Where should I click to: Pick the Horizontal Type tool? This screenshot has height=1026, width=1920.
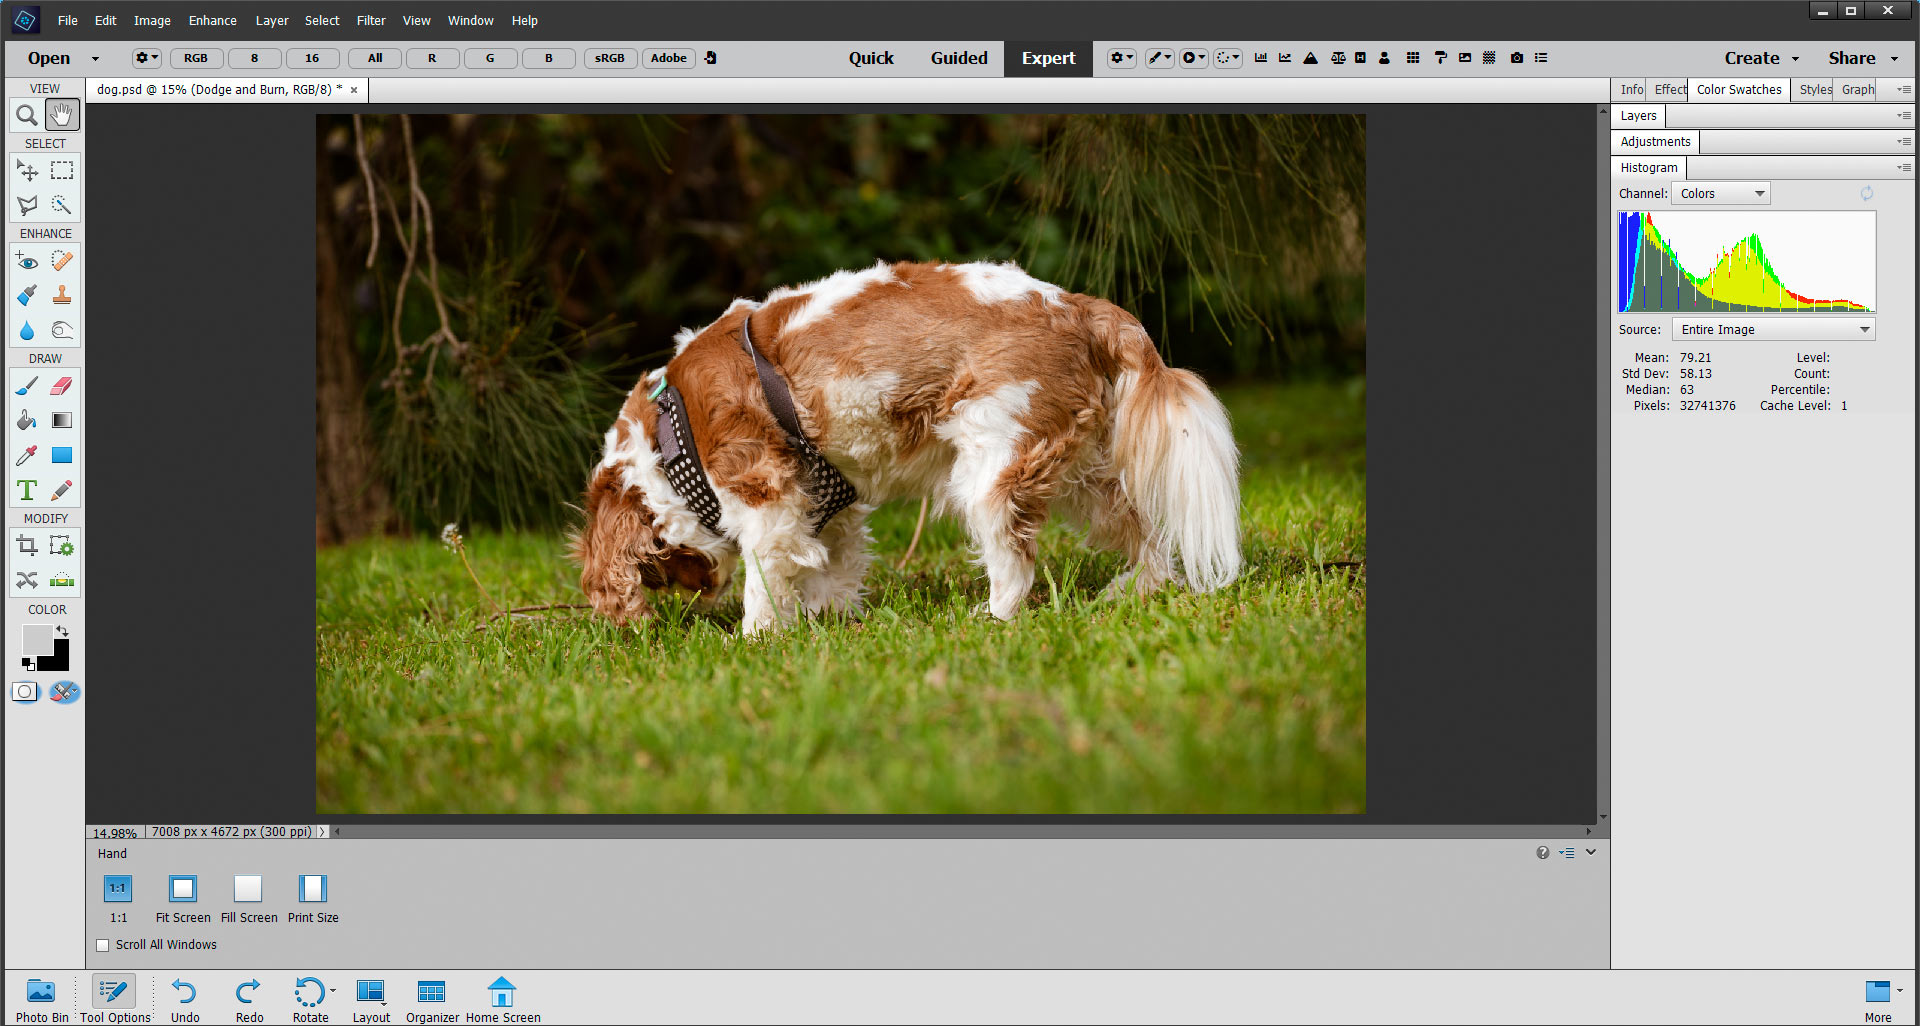pos(27,491)
